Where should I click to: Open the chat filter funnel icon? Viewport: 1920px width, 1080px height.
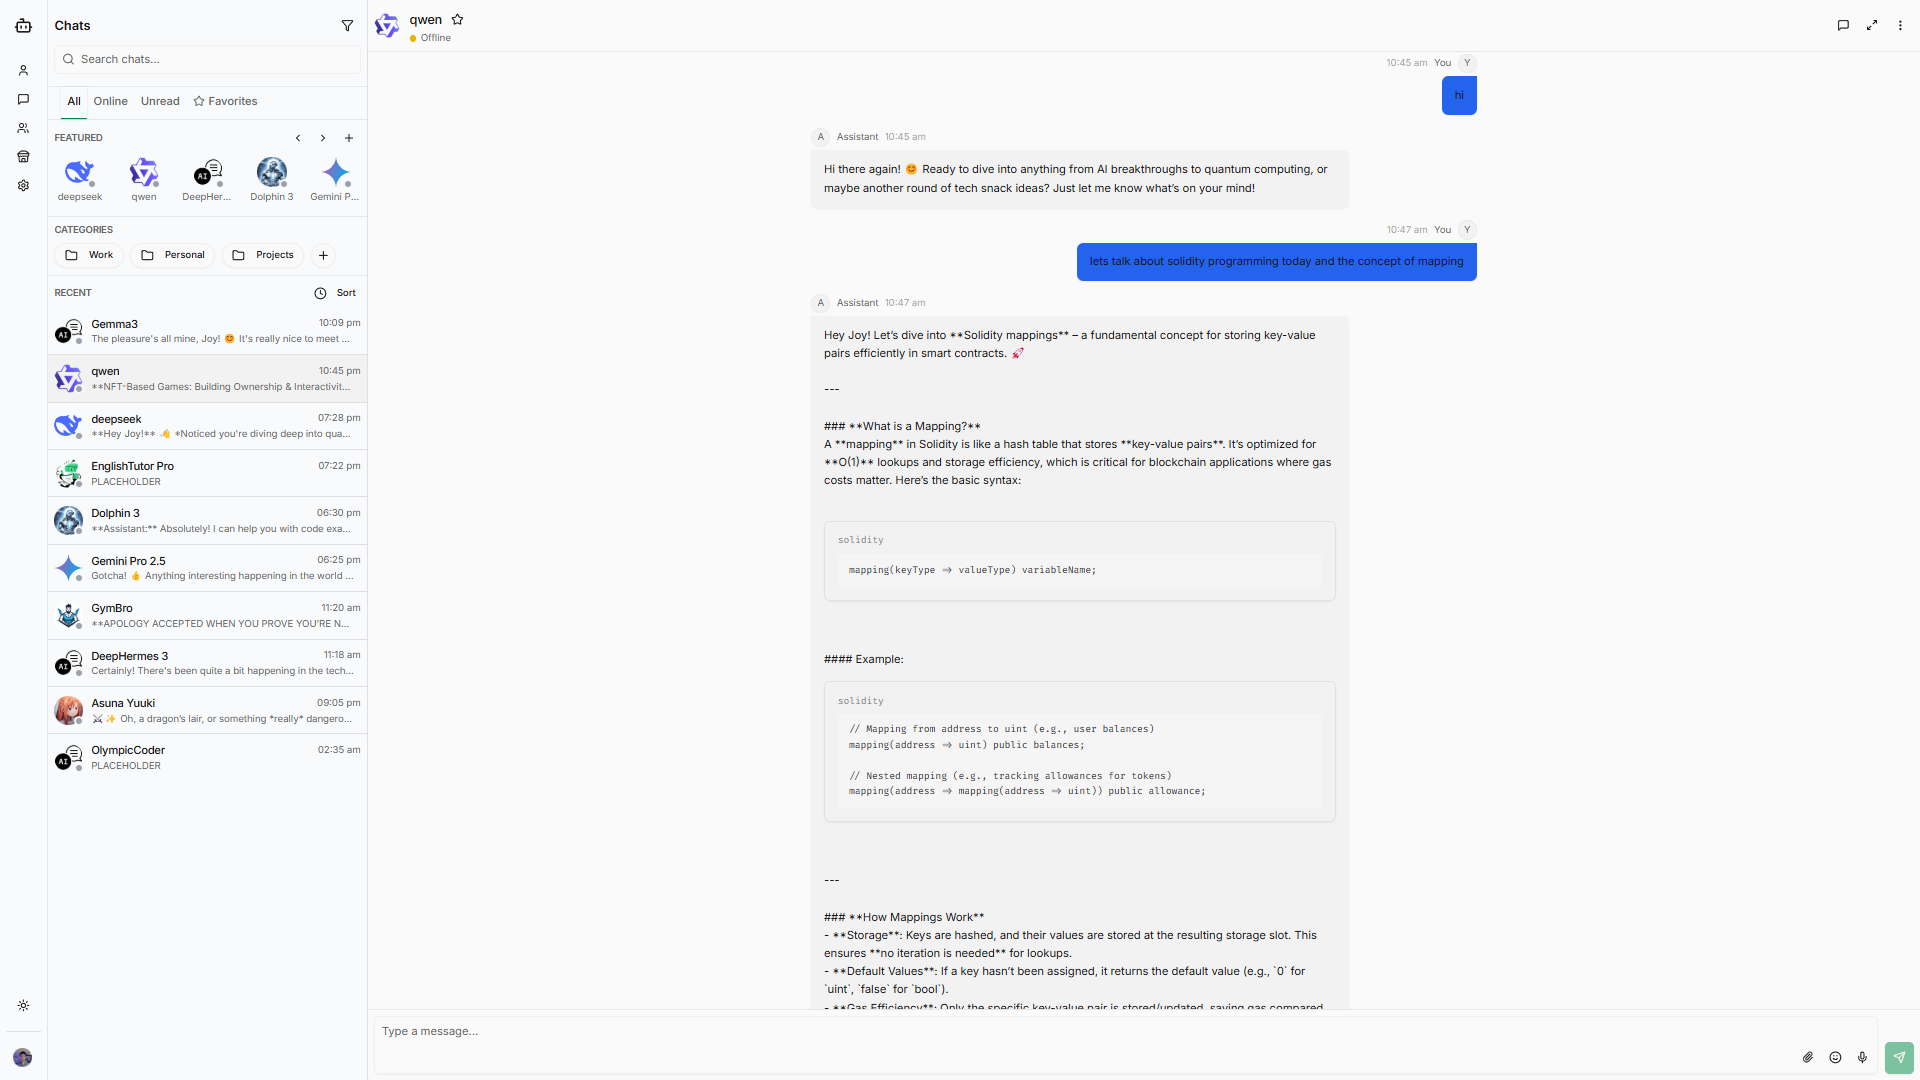pos(347,26)
